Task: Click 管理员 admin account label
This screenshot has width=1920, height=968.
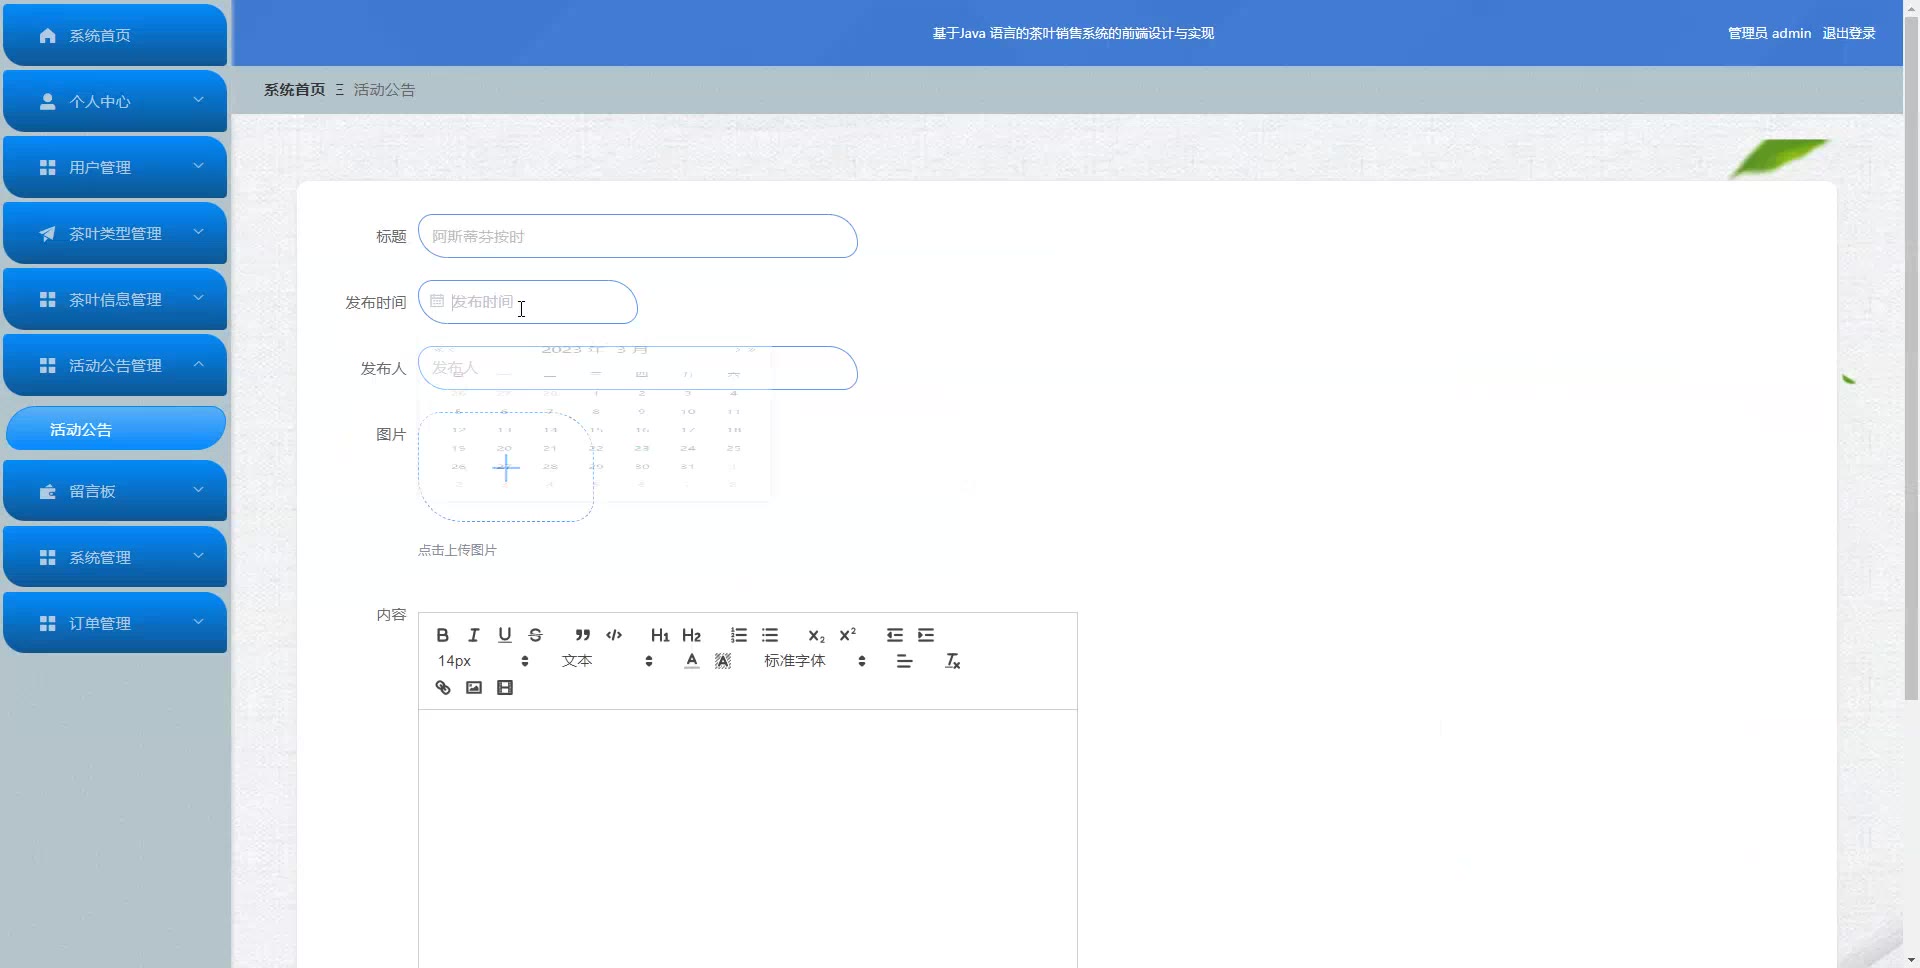Action: click(1769, 33)
